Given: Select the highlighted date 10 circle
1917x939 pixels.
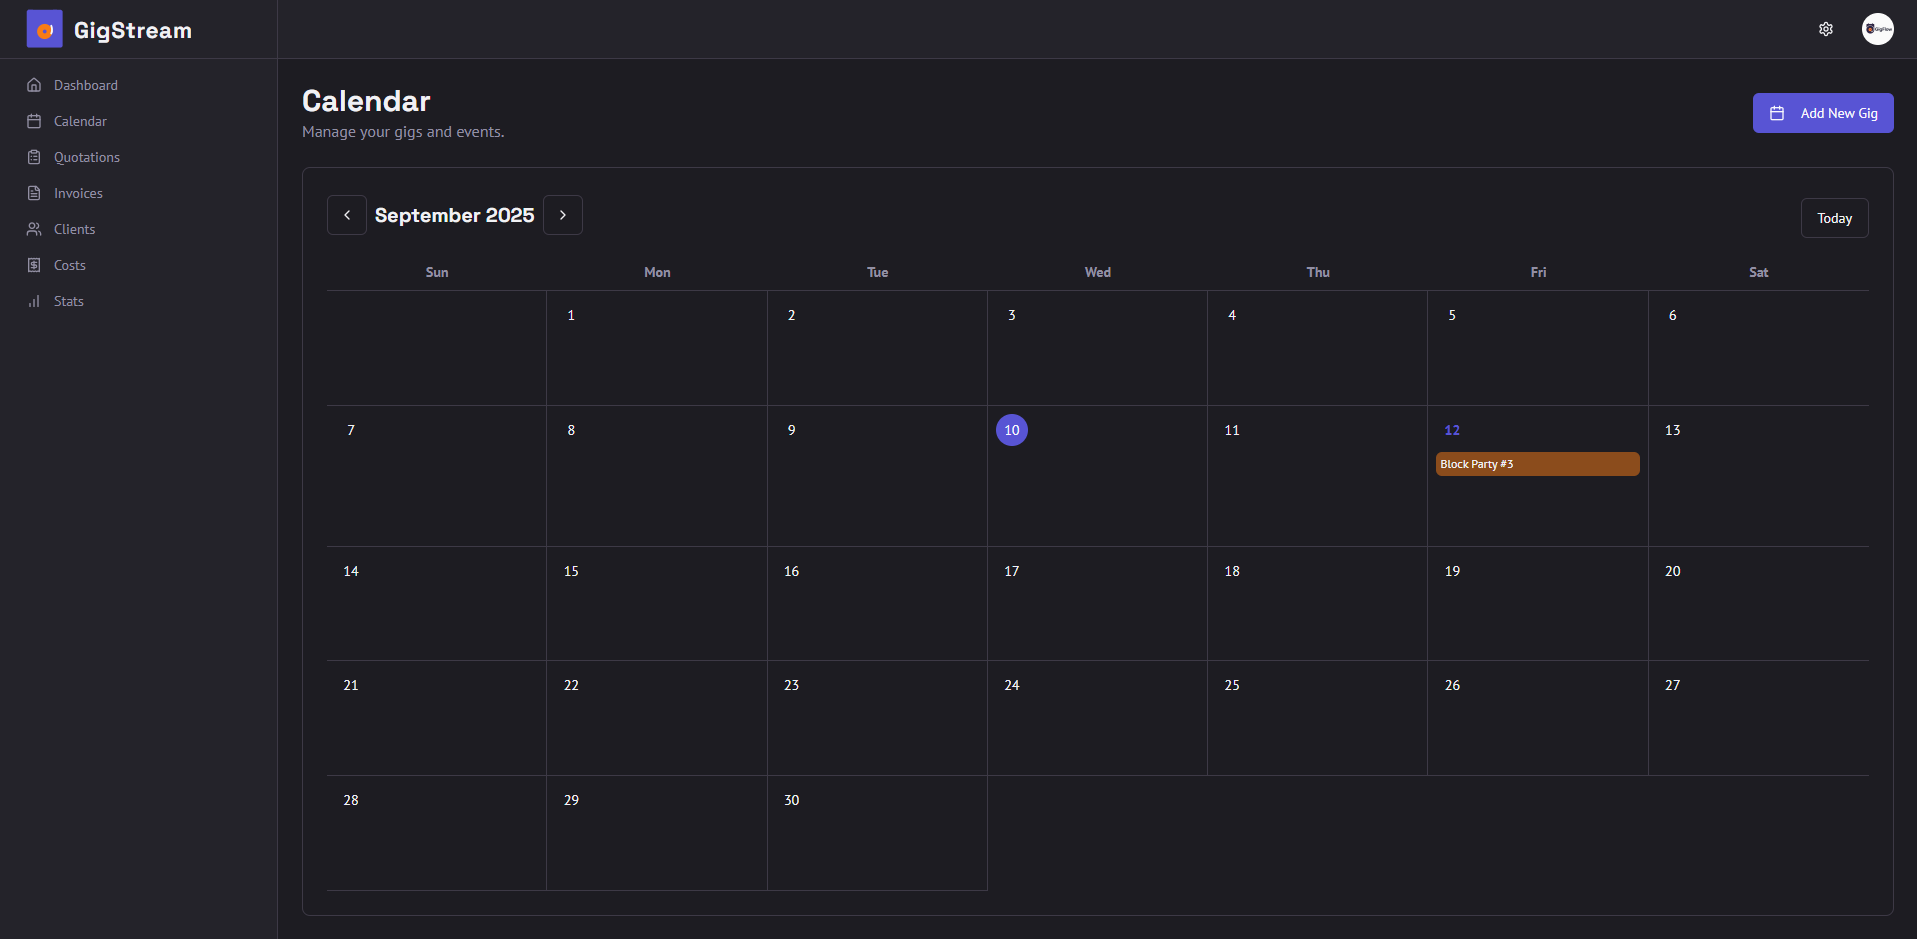Looking at the screenshot, I should coord(1011,430).
